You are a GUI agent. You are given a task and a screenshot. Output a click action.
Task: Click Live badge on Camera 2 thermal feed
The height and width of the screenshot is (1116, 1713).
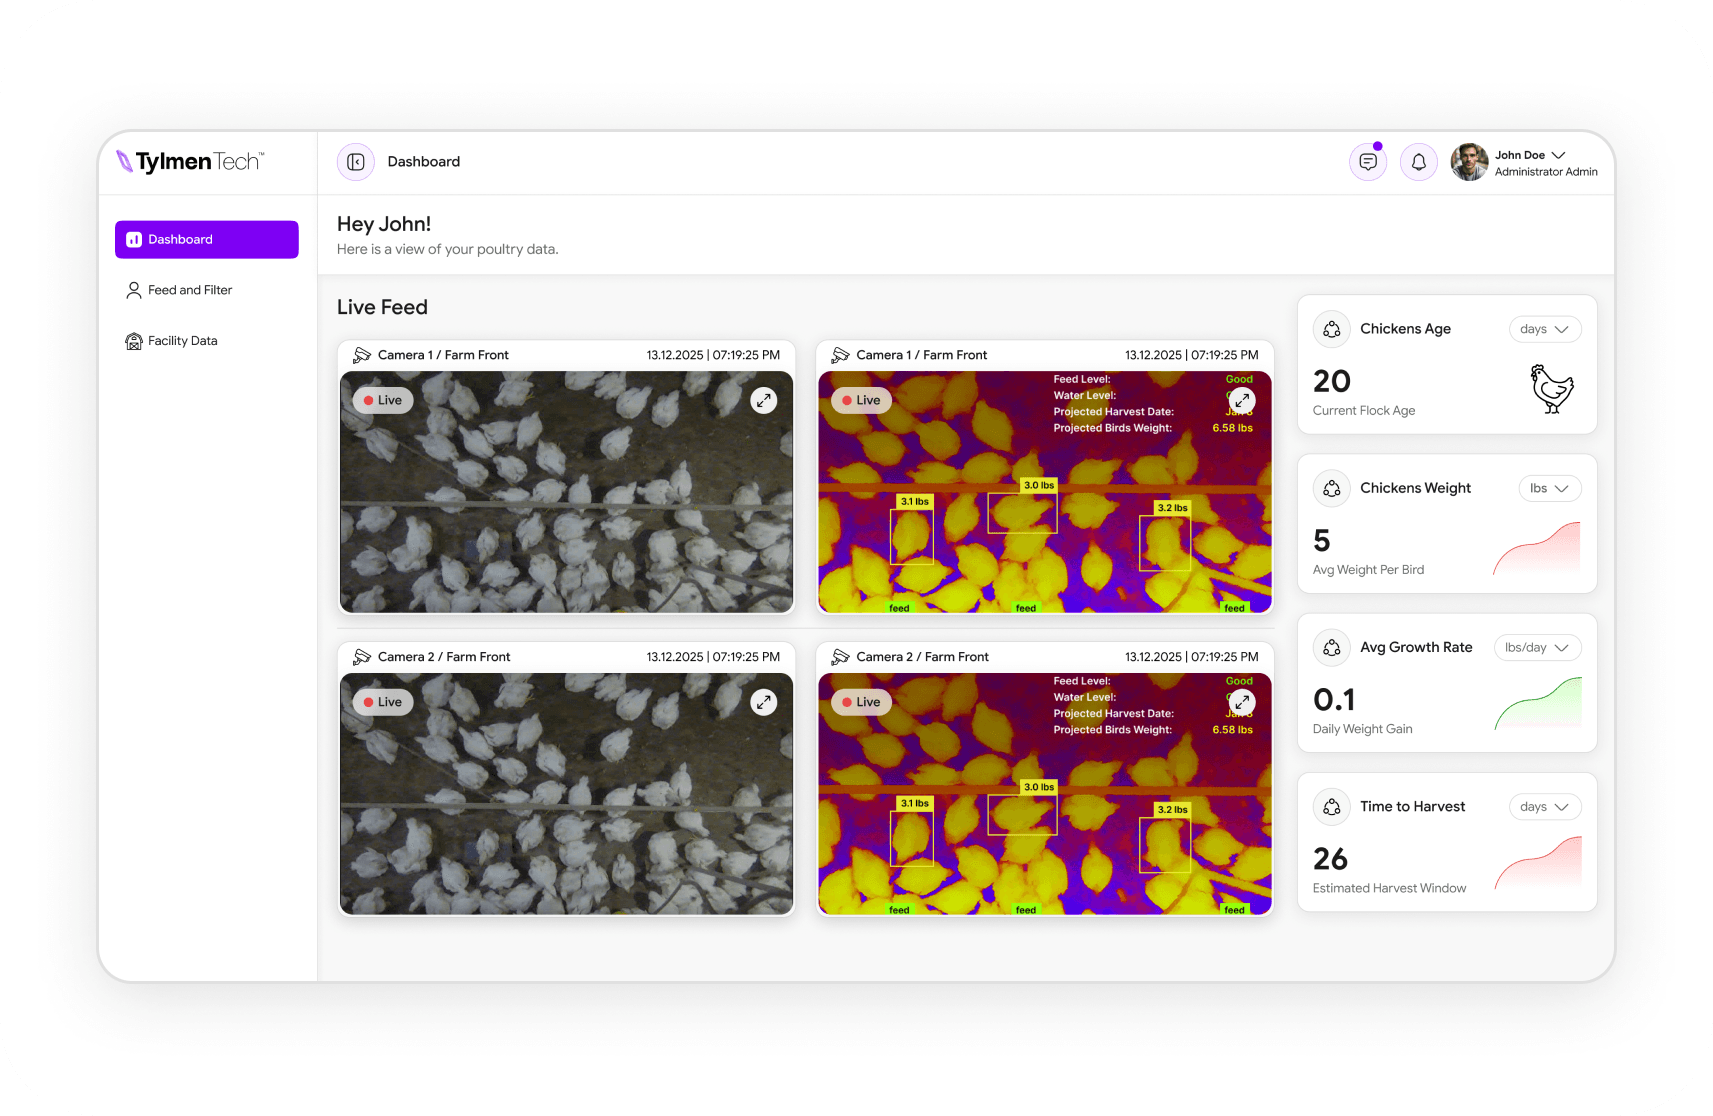(861, 702)
